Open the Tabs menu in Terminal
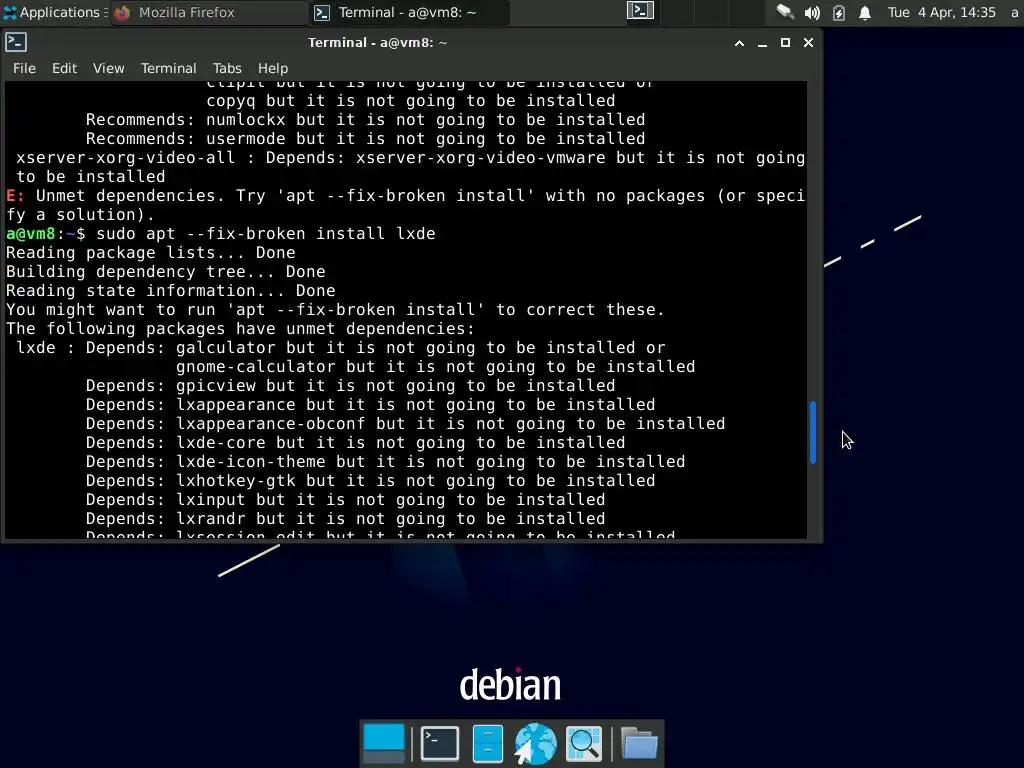The image size is (1024, 768). (x=227, y=68)
